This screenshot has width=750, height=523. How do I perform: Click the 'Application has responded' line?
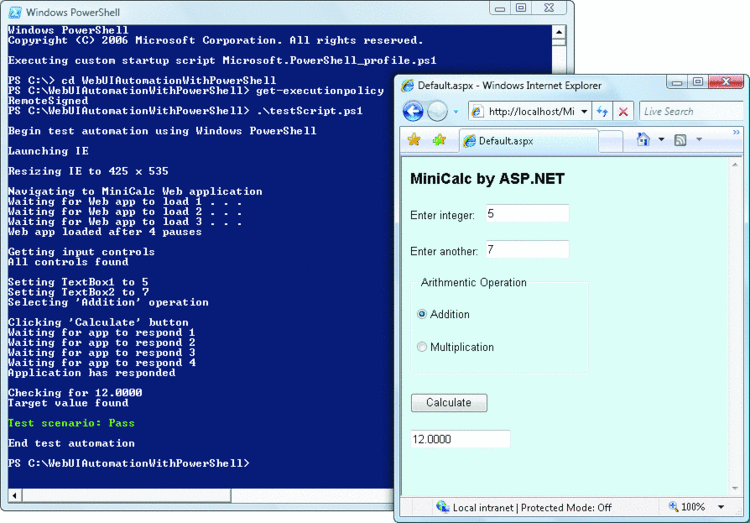pyautogui.click(x=91, y=373)
